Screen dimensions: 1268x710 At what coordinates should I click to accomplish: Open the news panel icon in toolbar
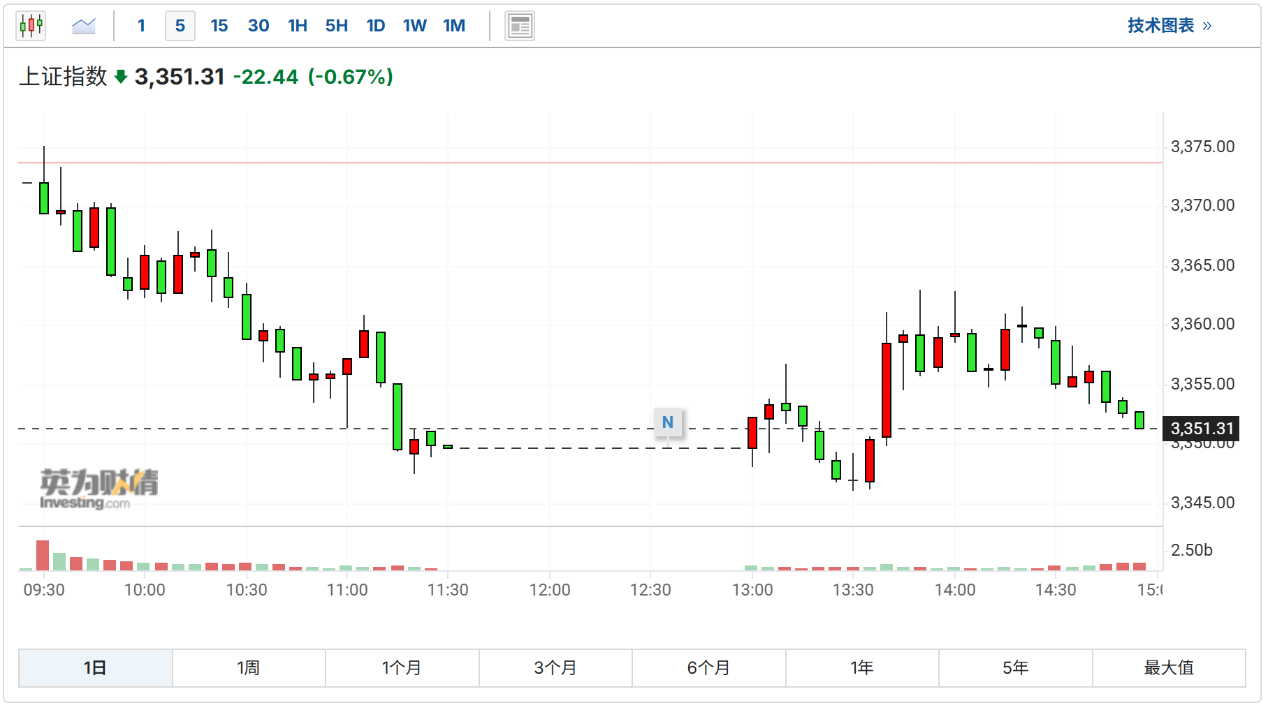[x=520, y=25]
